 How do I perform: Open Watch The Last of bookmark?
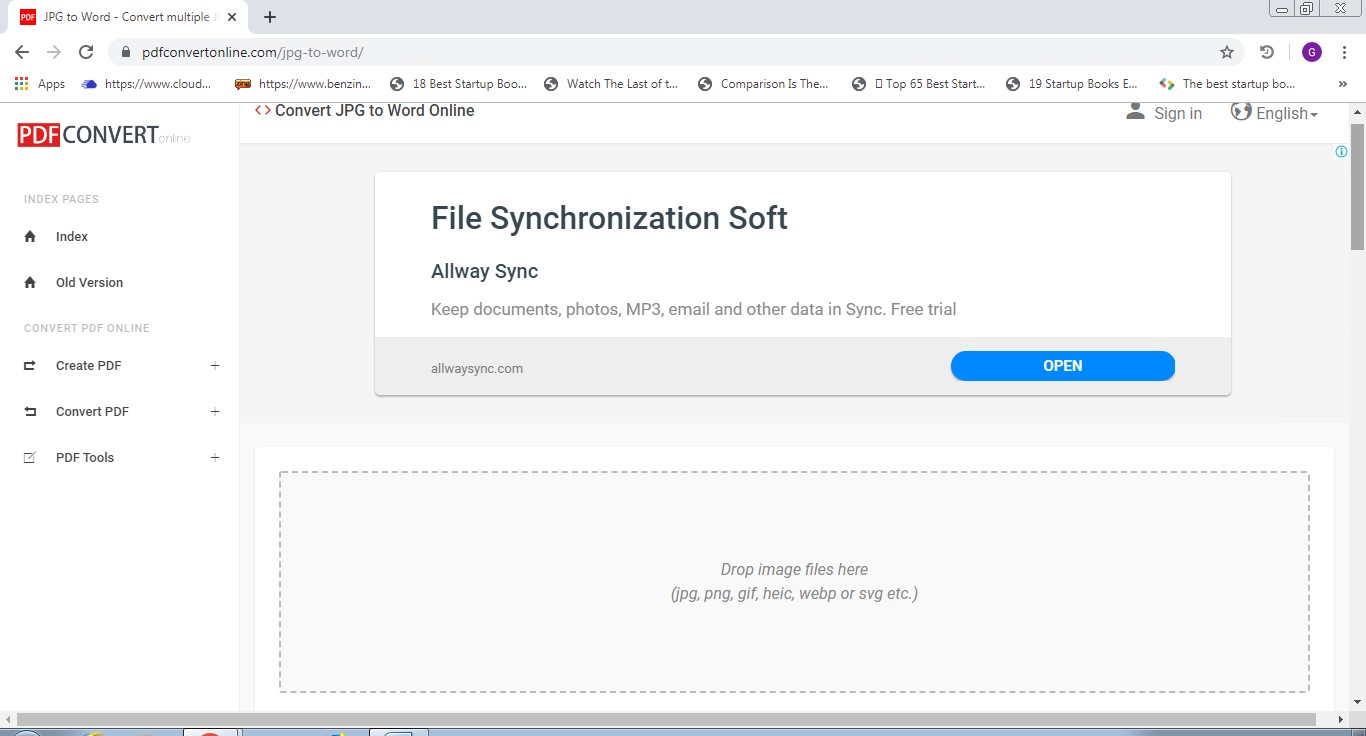611,84
